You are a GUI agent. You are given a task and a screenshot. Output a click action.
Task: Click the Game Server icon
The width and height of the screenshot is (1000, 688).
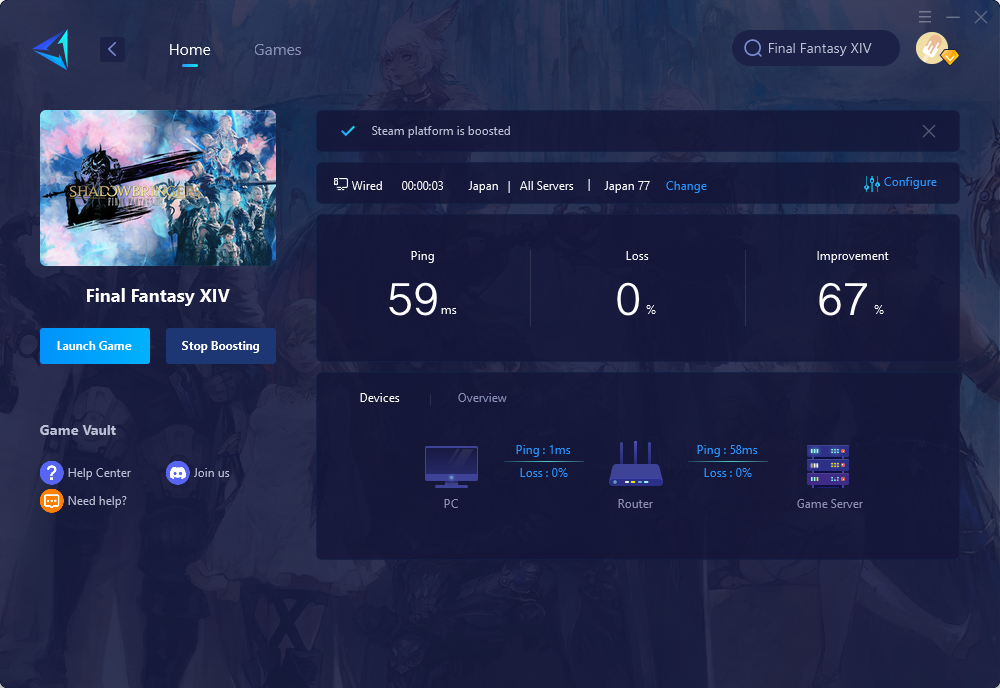click(828, 466)
